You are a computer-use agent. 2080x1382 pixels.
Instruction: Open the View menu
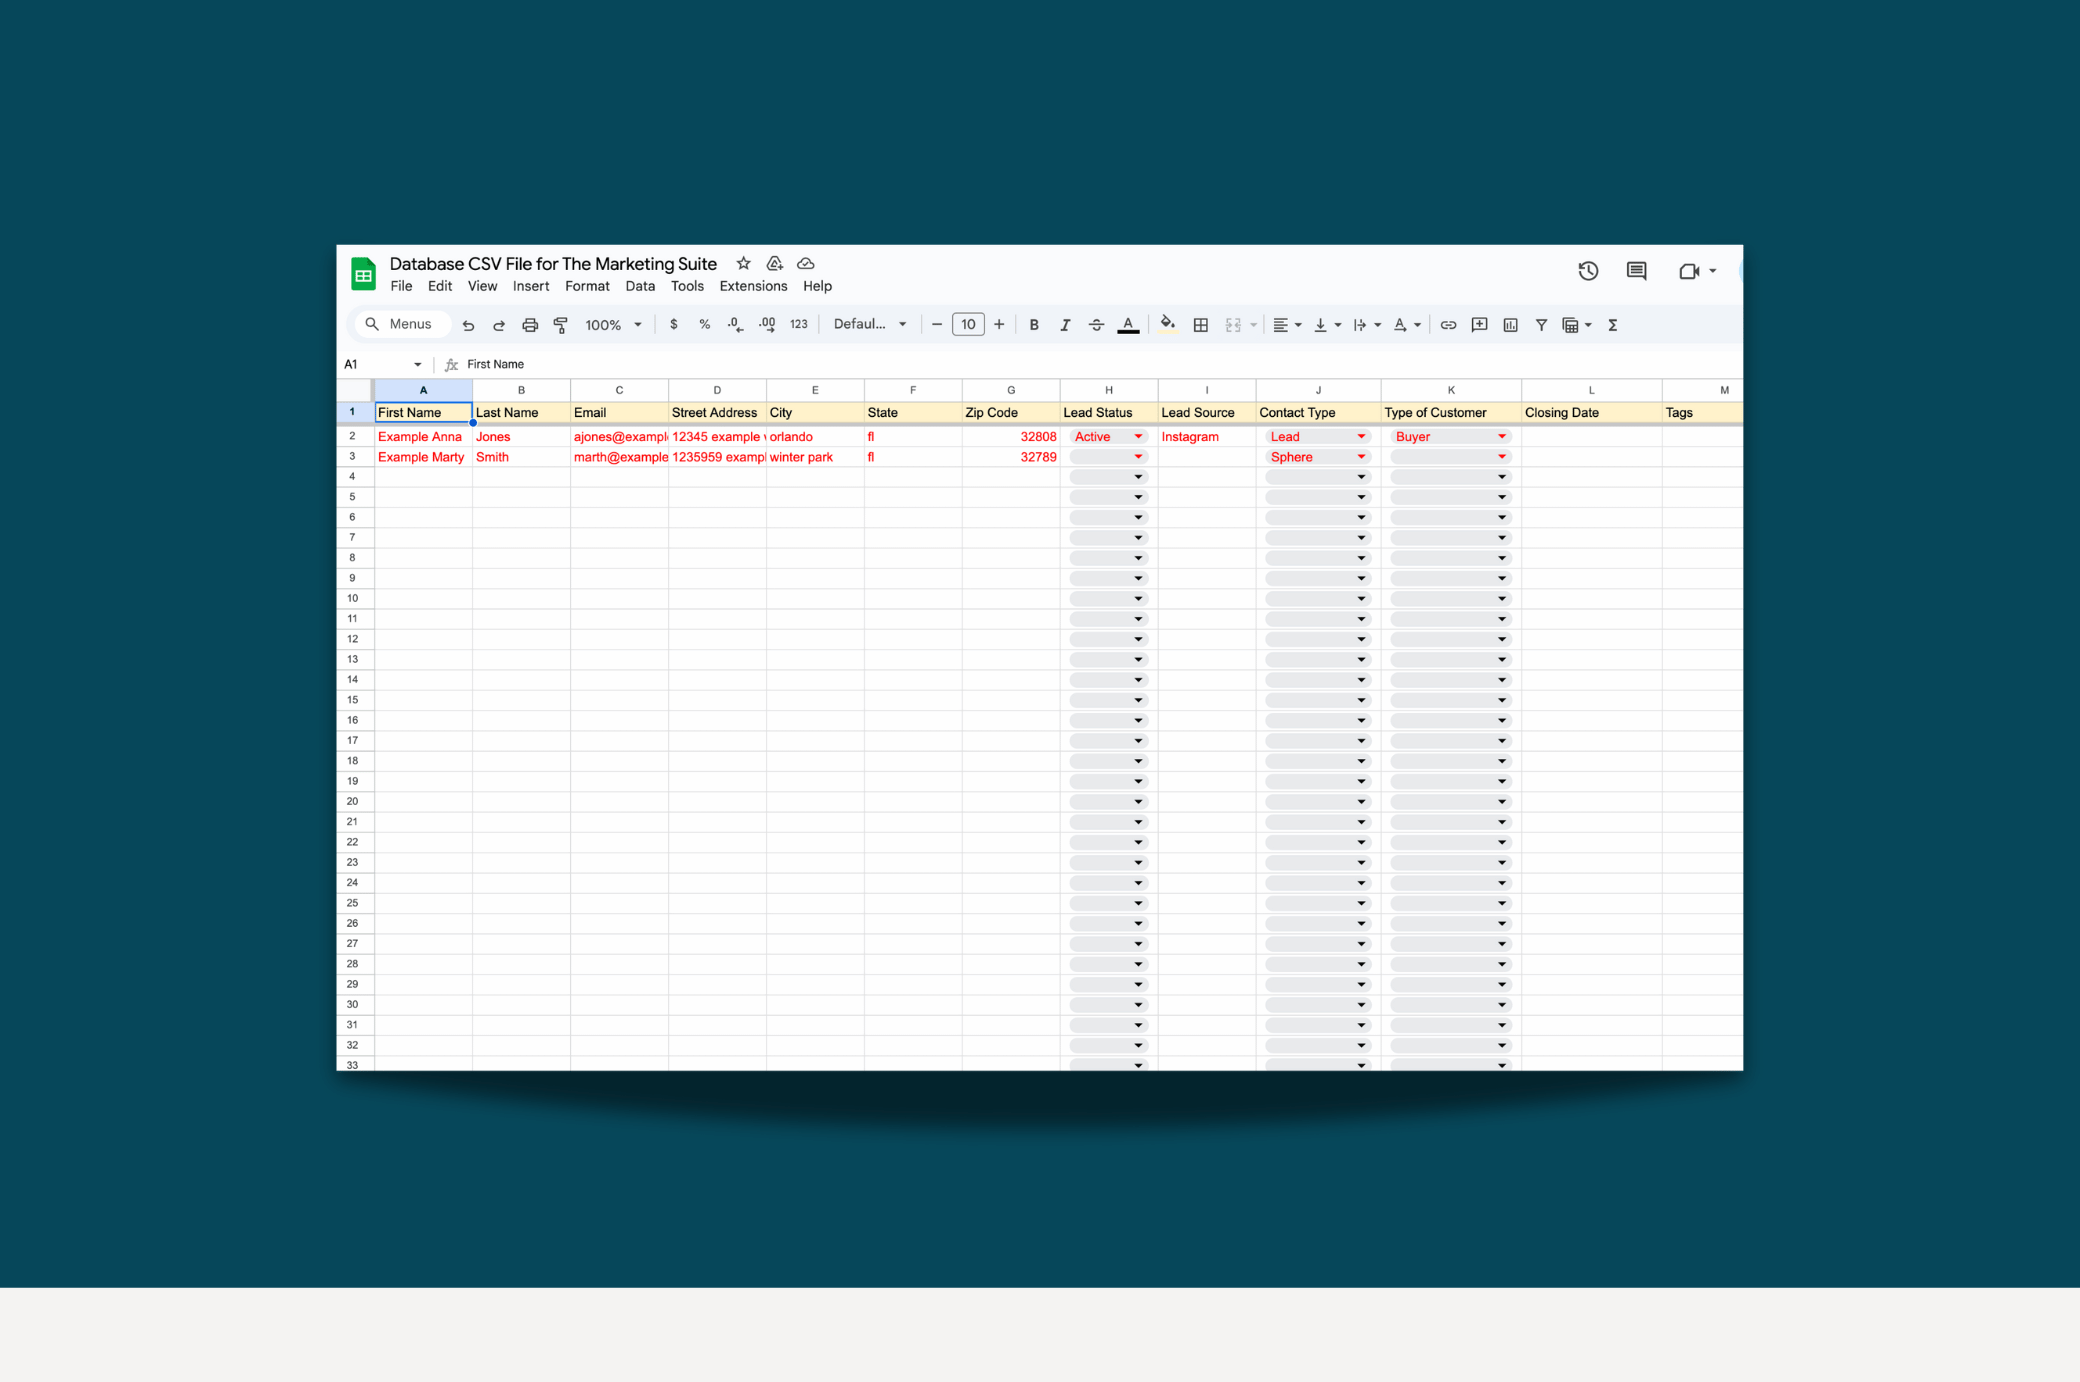pos(482,287)
